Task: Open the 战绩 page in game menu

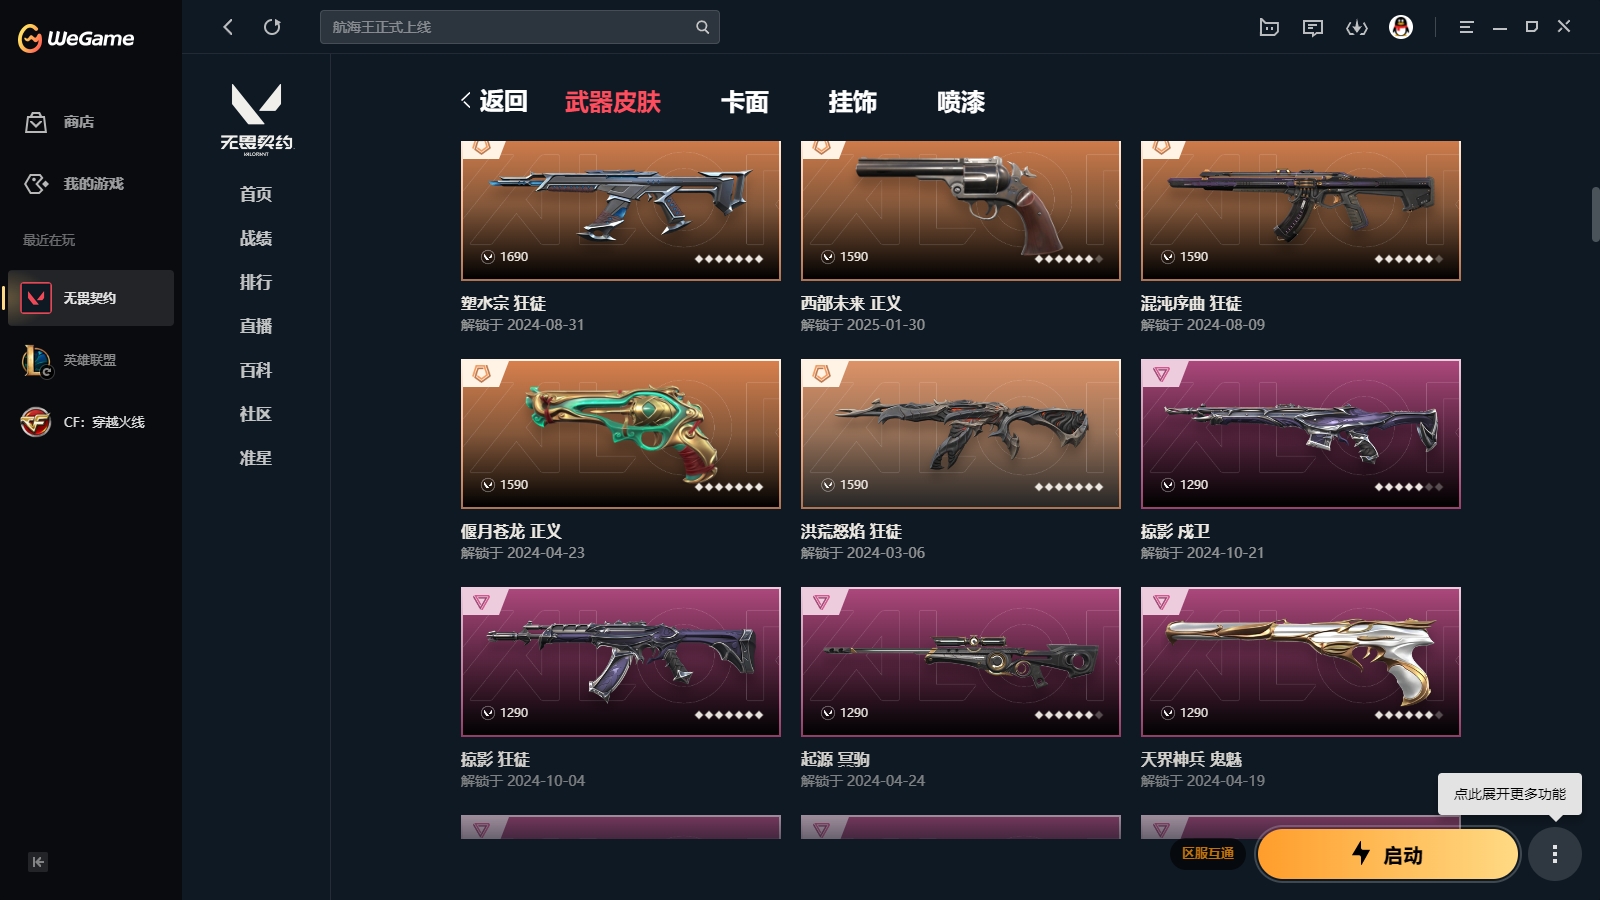Action: coord(256,238)
